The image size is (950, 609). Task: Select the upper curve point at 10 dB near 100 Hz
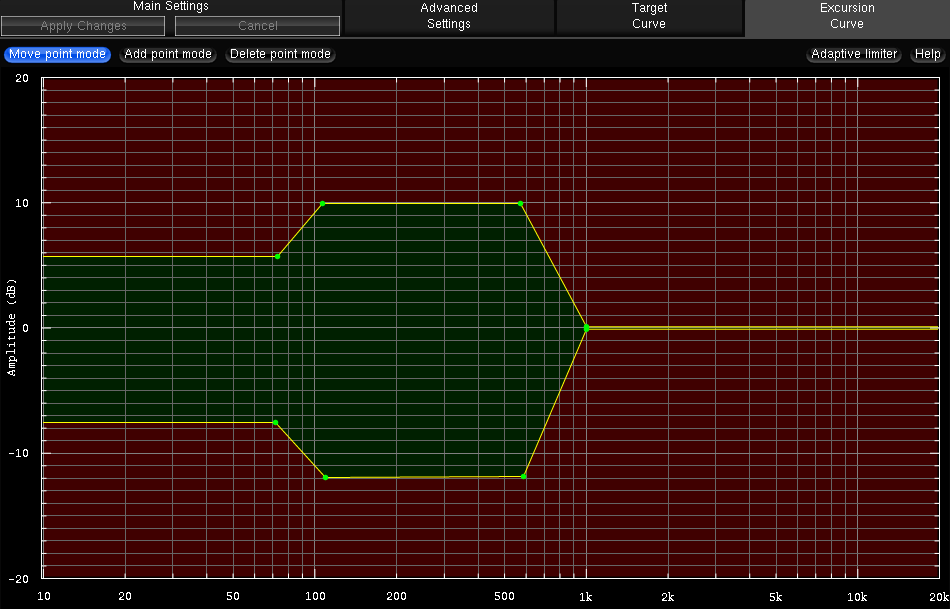pyautogui.click(x=322, y=204)
